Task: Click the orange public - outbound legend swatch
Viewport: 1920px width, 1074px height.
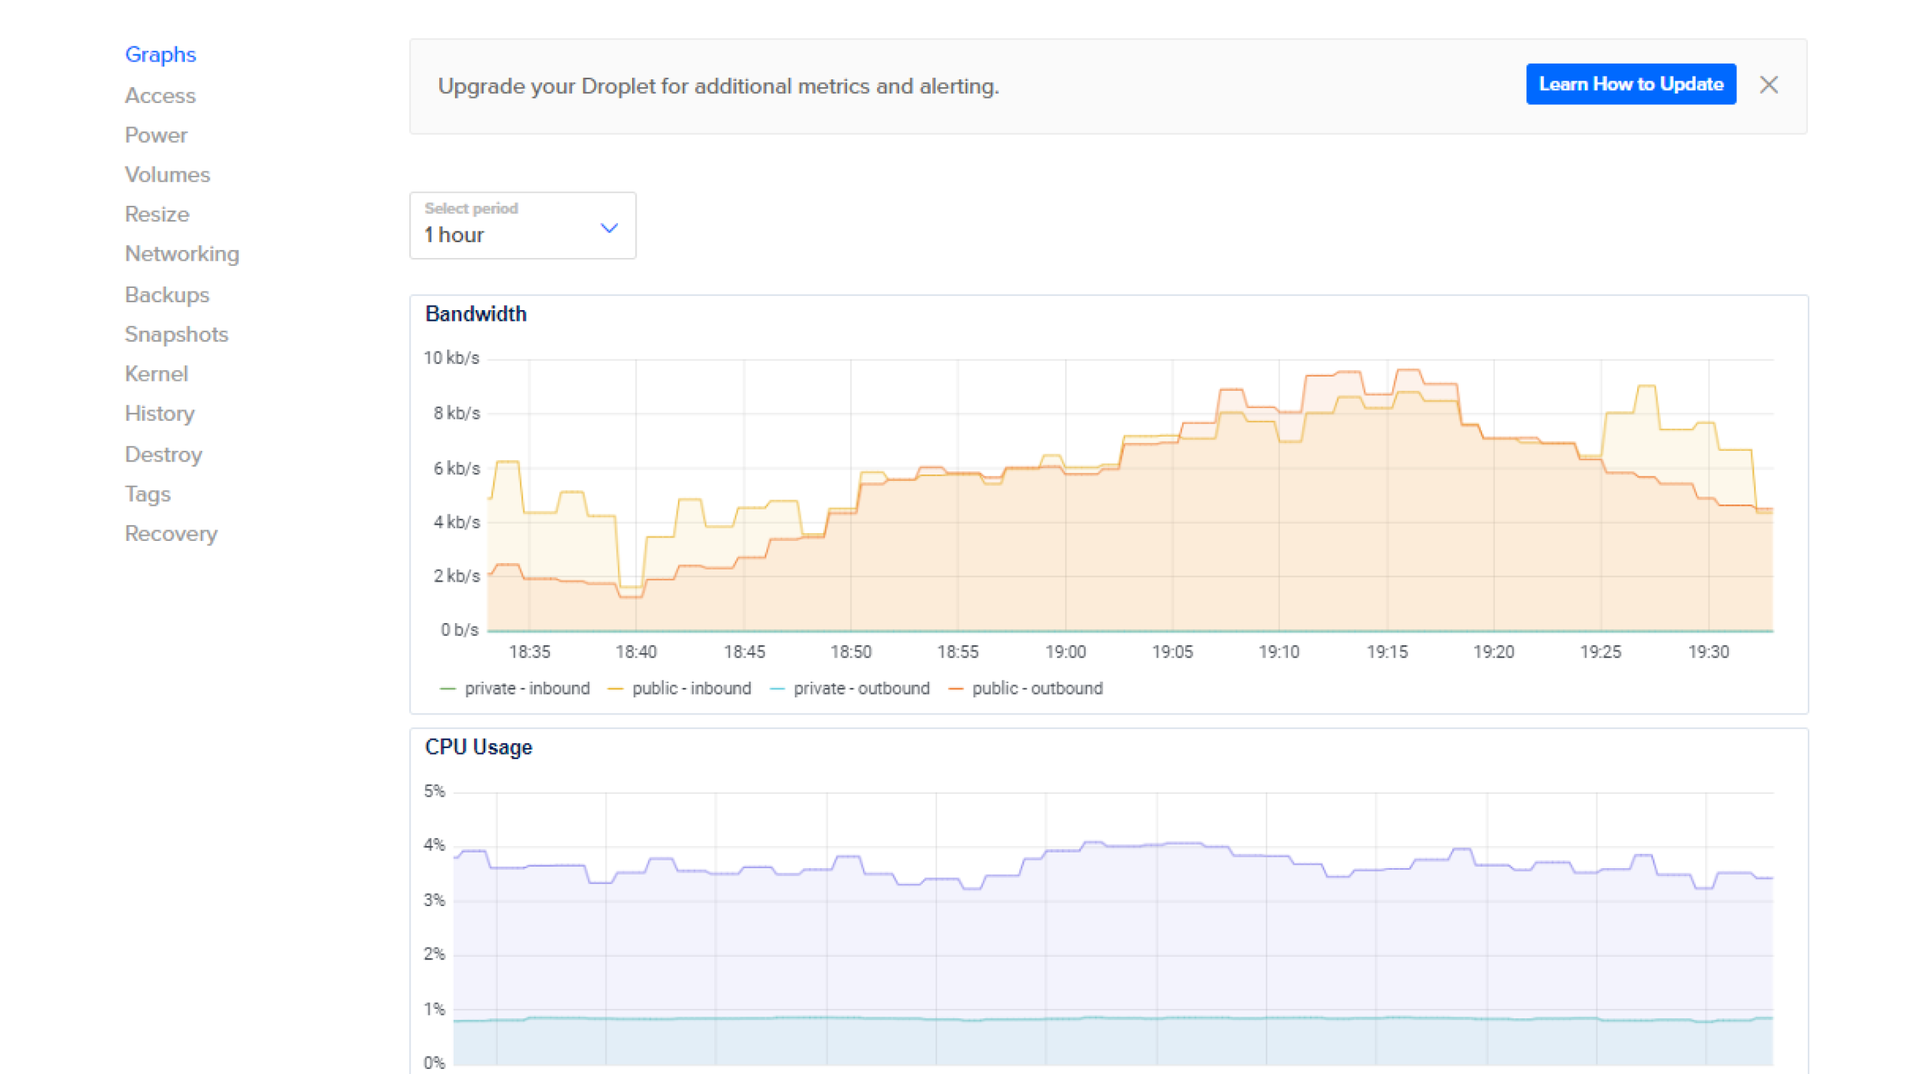Action: (x=956, y=688)
